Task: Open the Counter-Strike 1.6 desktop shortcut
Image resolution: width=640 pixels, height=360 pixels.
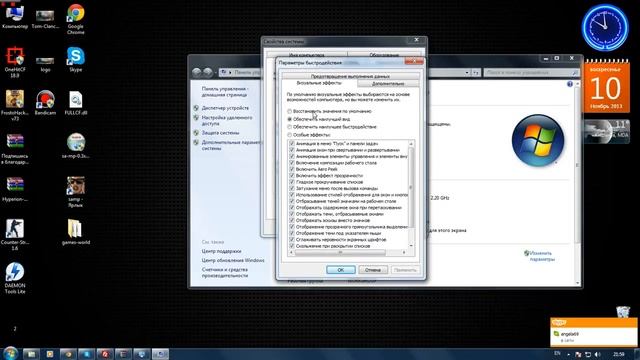Action: click(x=15, y=235)
